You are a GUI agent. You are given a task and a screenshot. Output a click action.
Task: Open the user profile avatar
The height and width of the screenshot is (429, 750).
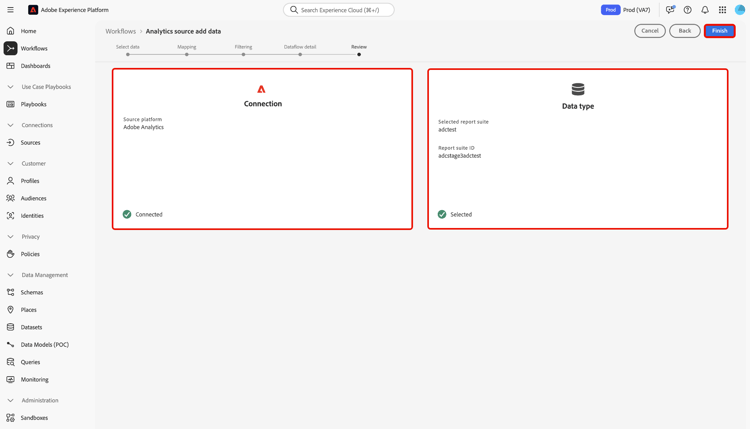click(740, 10)
